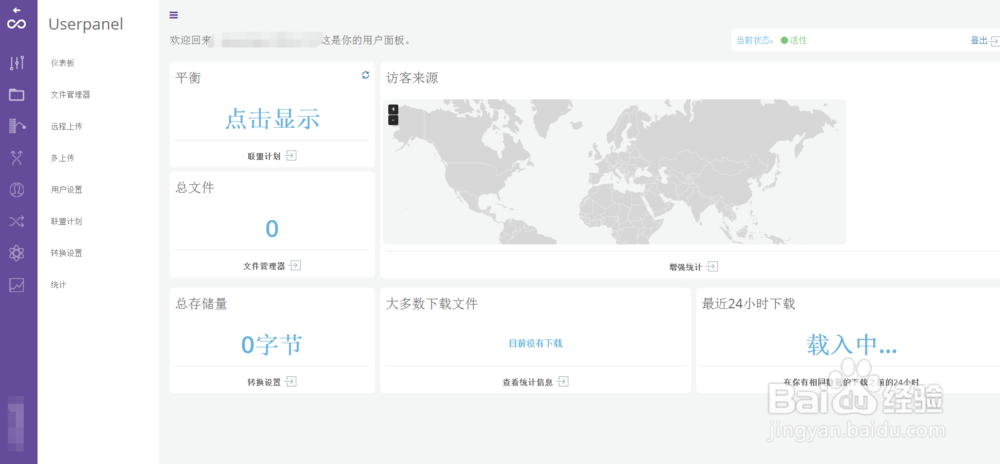This screenshot has width=1000, height=464.
Task: Click the Userpanel title
Action: 85,24
